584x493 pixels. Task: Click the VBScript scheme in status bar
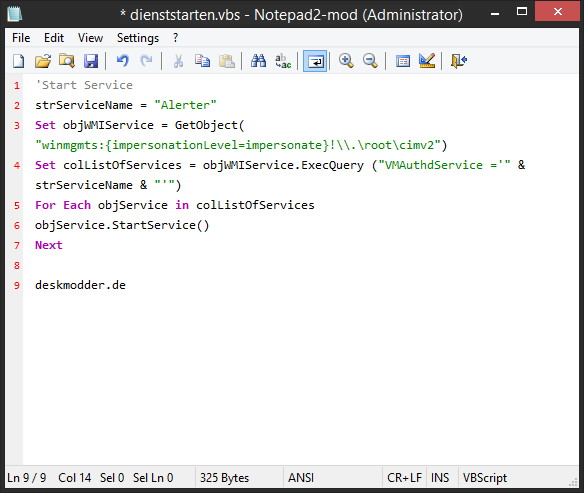485,478
